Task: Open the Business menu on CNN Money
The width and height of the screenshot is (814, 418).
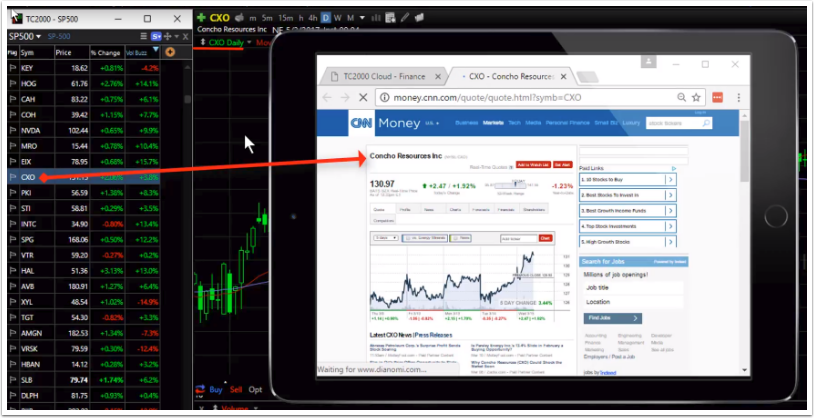Action: [x=467, y=123]
